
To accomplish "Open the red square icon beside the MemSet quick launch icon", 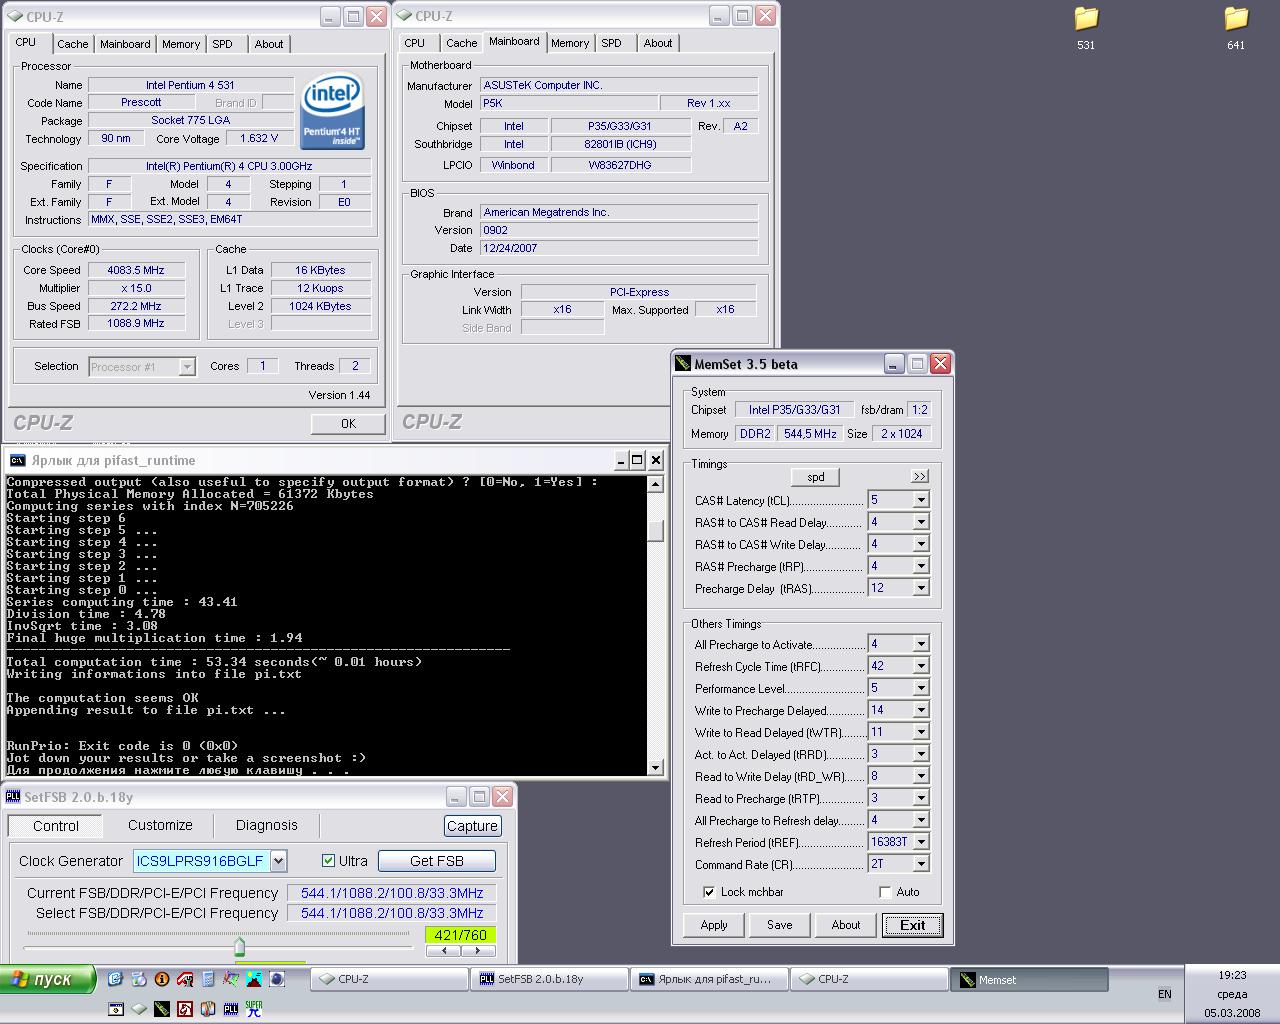I will point(185,1009).
